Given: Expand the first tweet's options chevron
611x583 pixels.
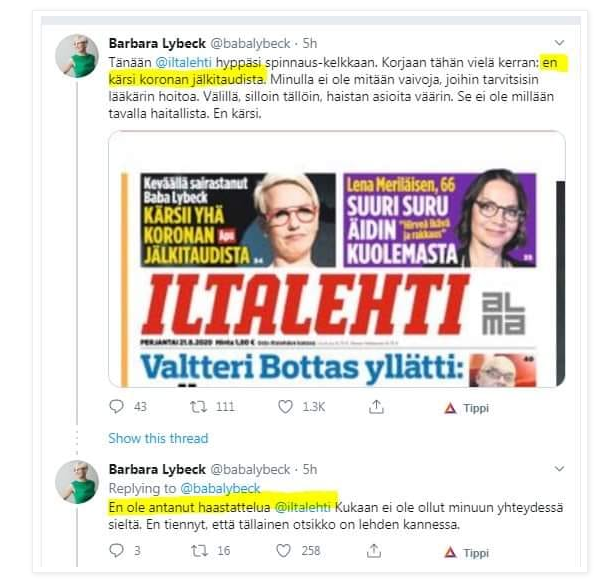Looking at the screenshot, I should 559,42.
